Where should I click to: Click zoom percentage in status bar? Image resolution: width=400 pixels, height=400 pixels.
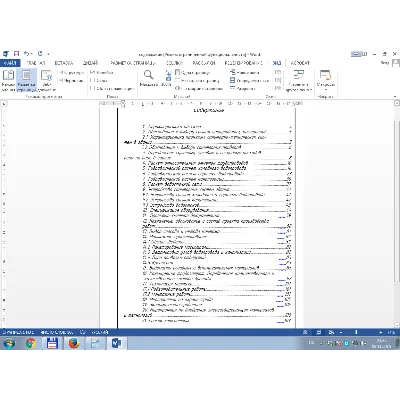click(392, 332)
